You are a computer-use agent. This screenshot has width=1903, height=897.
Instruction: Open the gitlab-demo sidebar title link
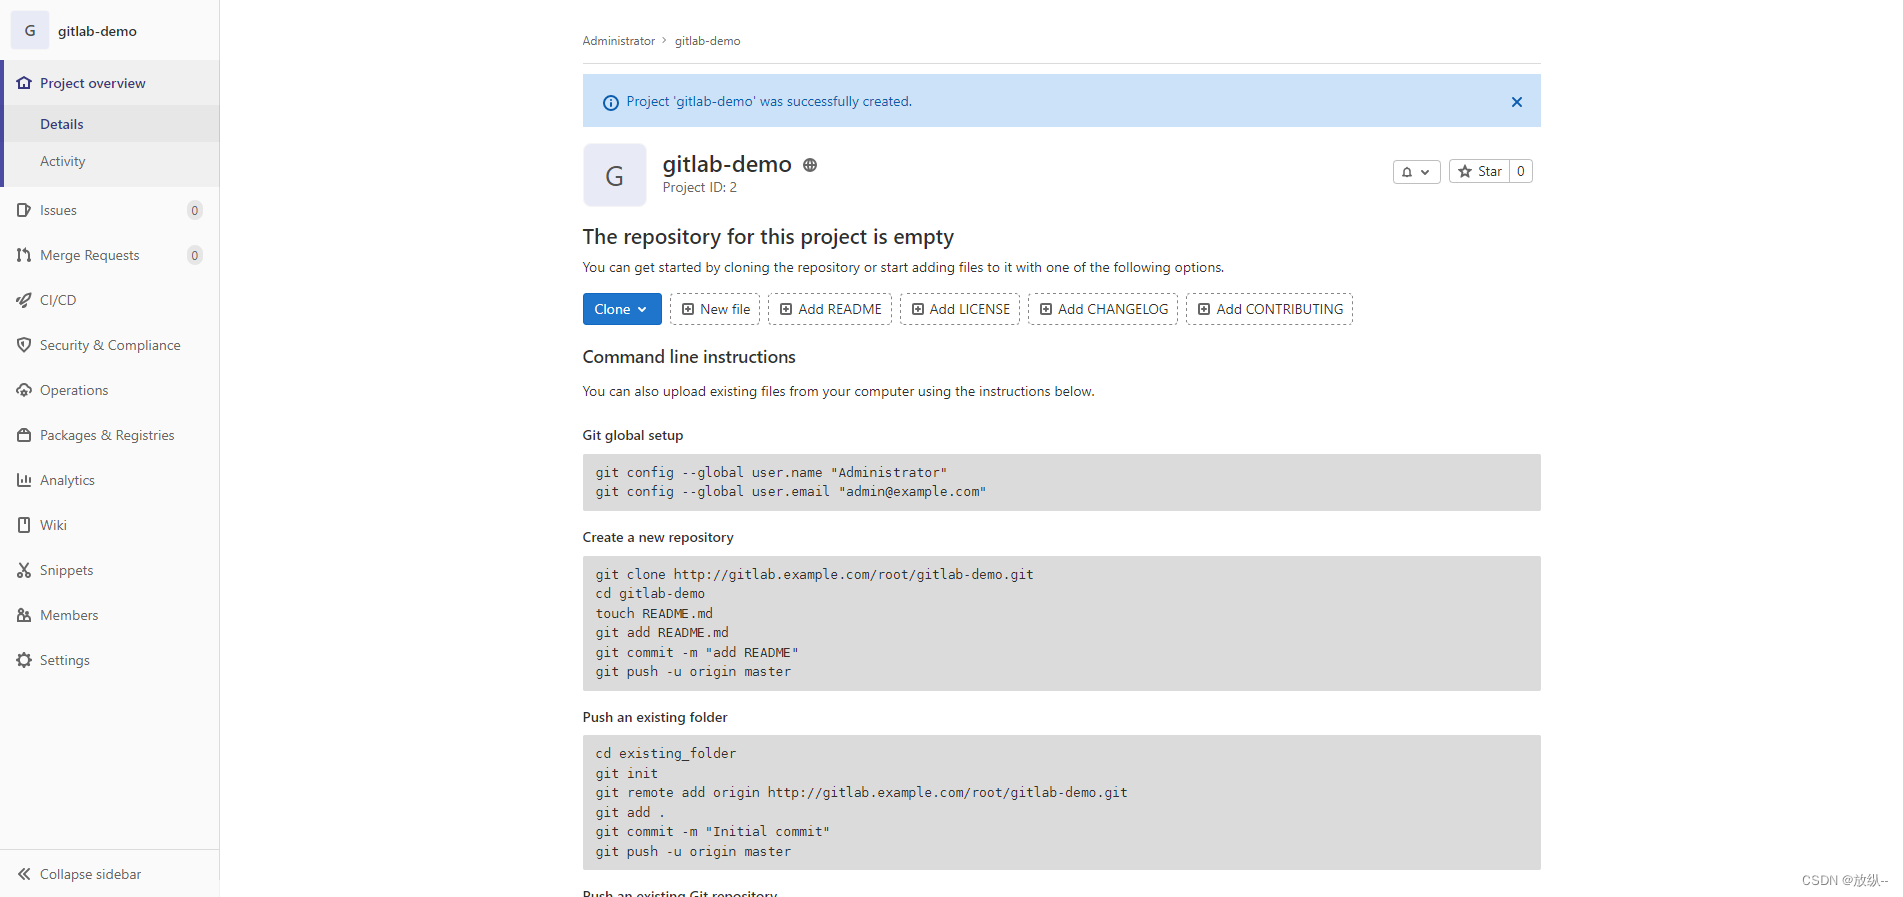pos(97,31)
